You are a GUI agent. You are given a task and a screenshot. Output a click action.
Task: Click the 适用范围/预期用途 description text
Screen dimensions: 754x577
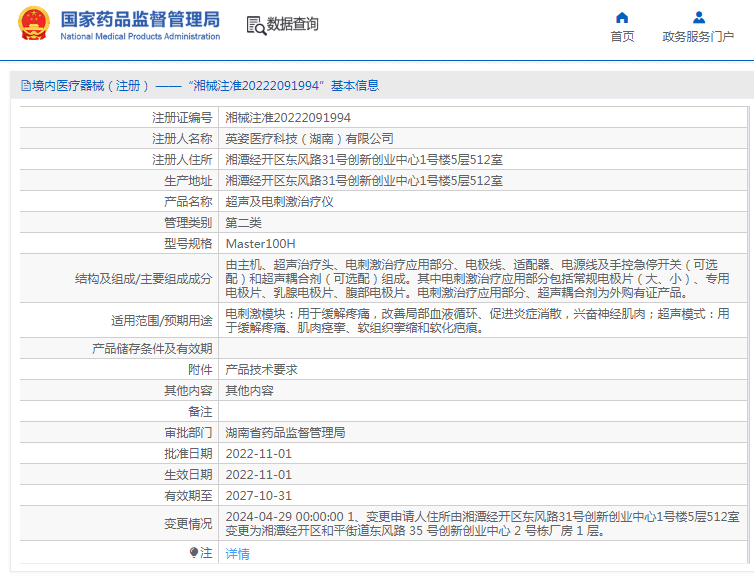point(478,321)
